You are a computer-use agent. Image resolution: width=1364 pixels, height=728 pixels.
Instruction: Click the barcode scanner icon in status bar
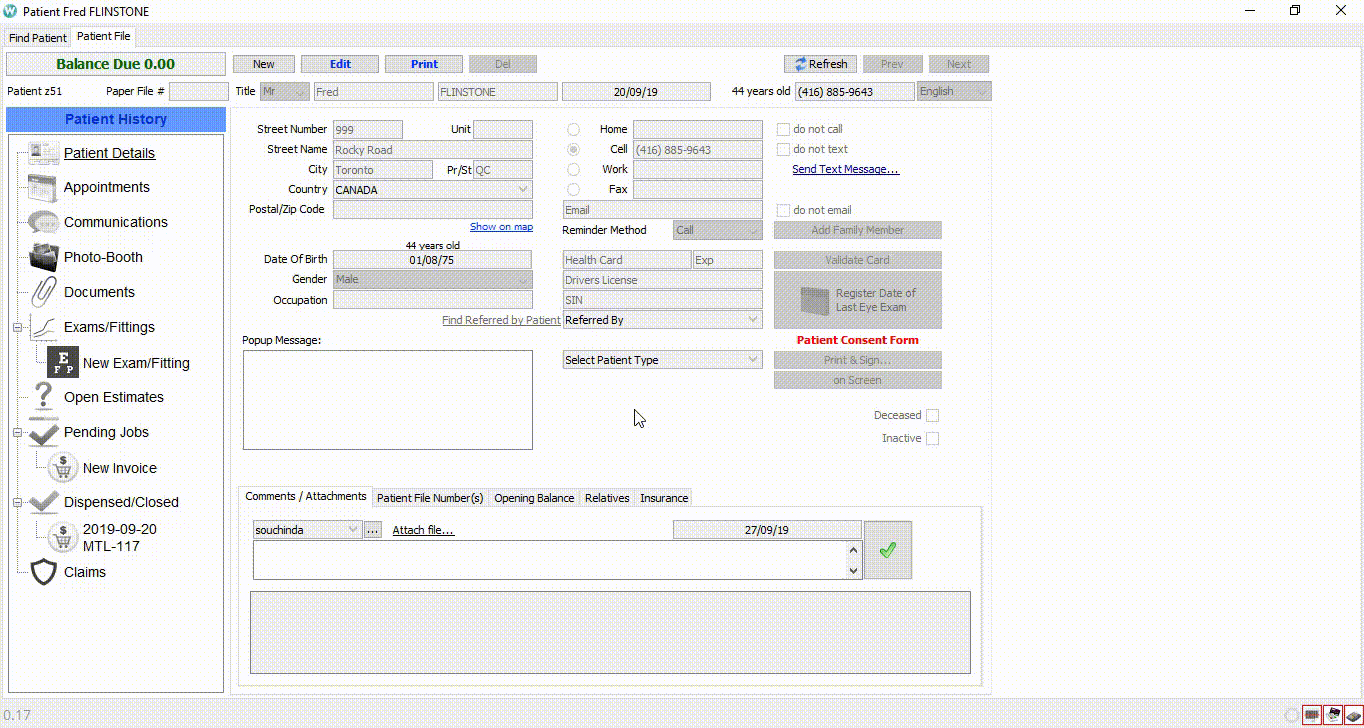click(1312, 714)
